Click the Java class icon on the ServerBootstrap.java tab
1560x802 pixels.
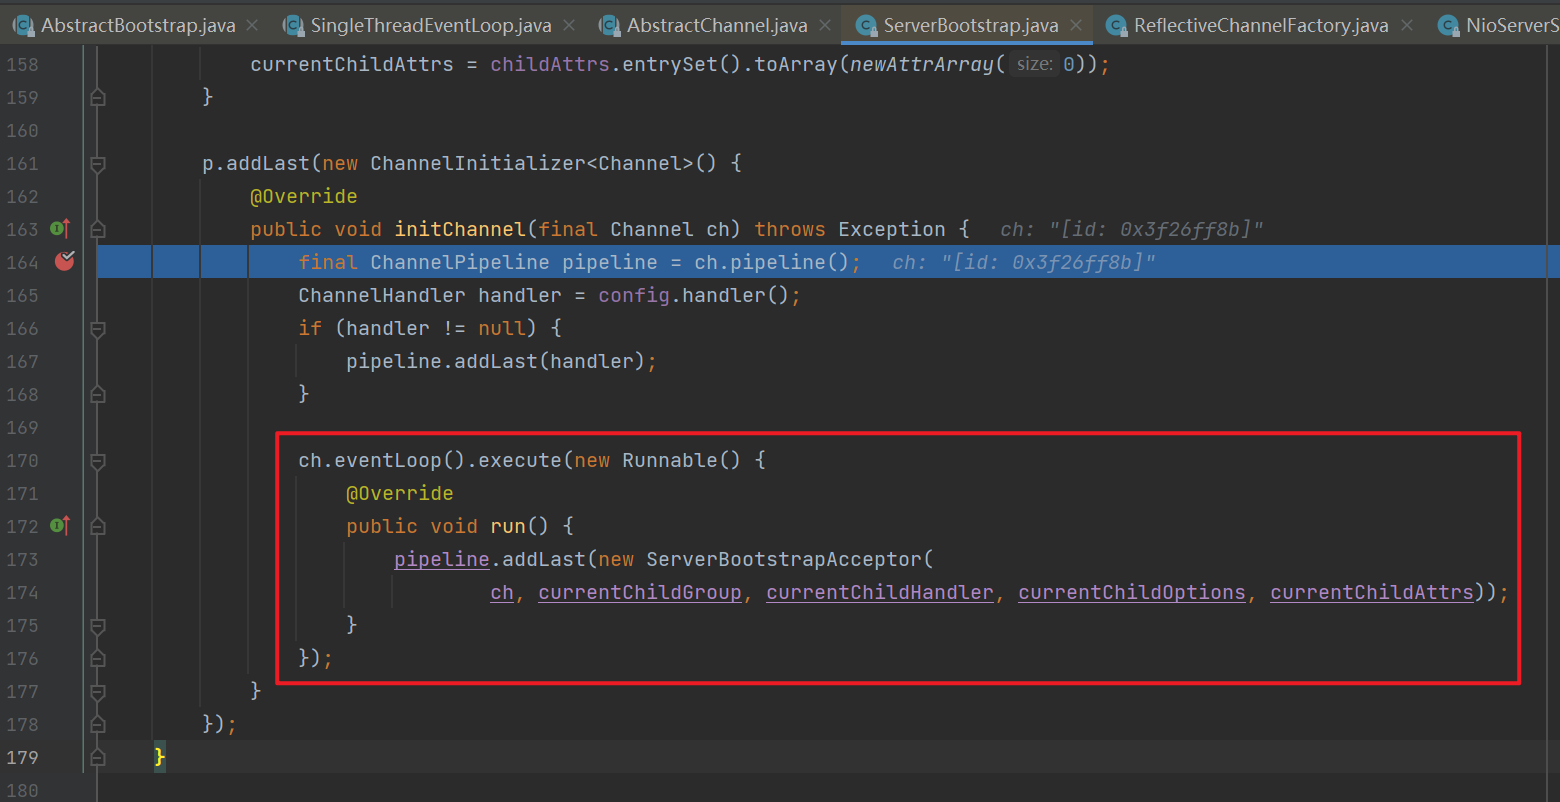pos(866,25)
